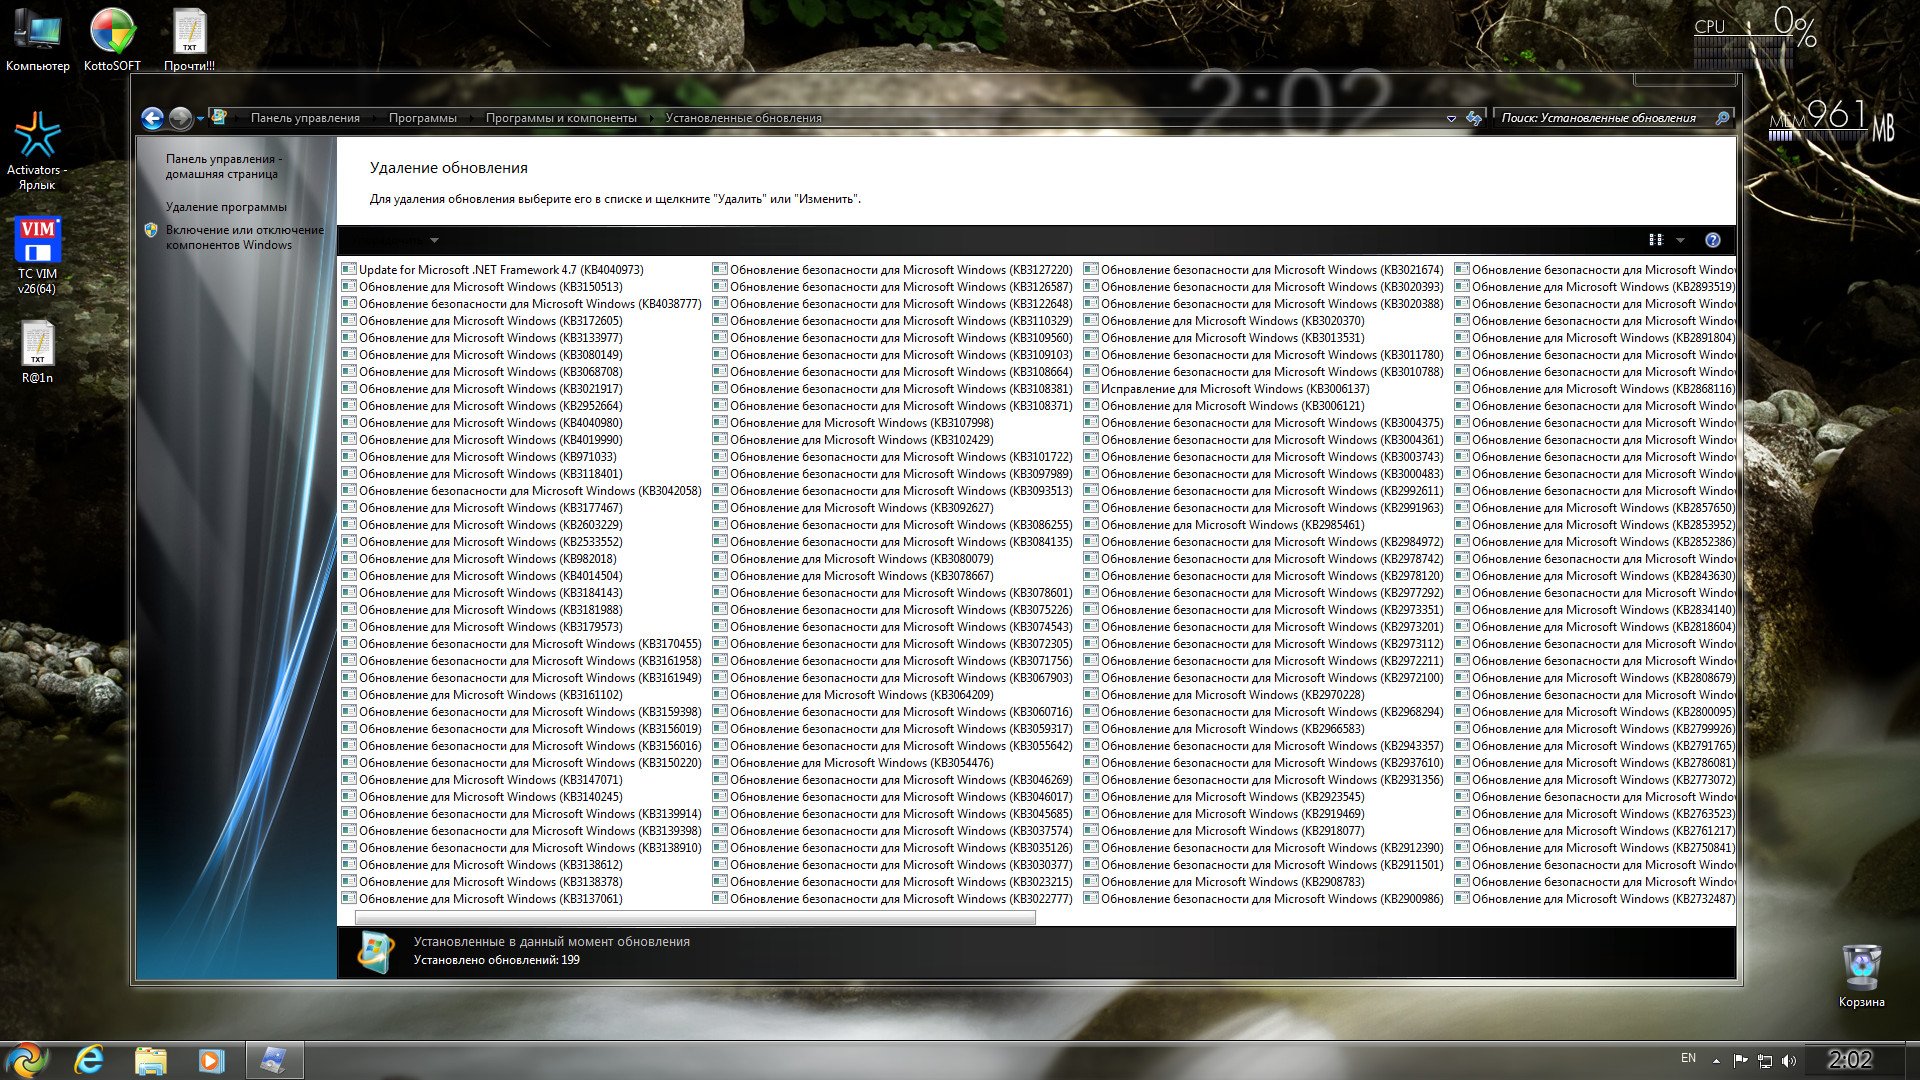Image resolution: width=1920 pixels, height=1080 pixels.
Task: Click the icon of update KB4040973
Action: [349, 269]
